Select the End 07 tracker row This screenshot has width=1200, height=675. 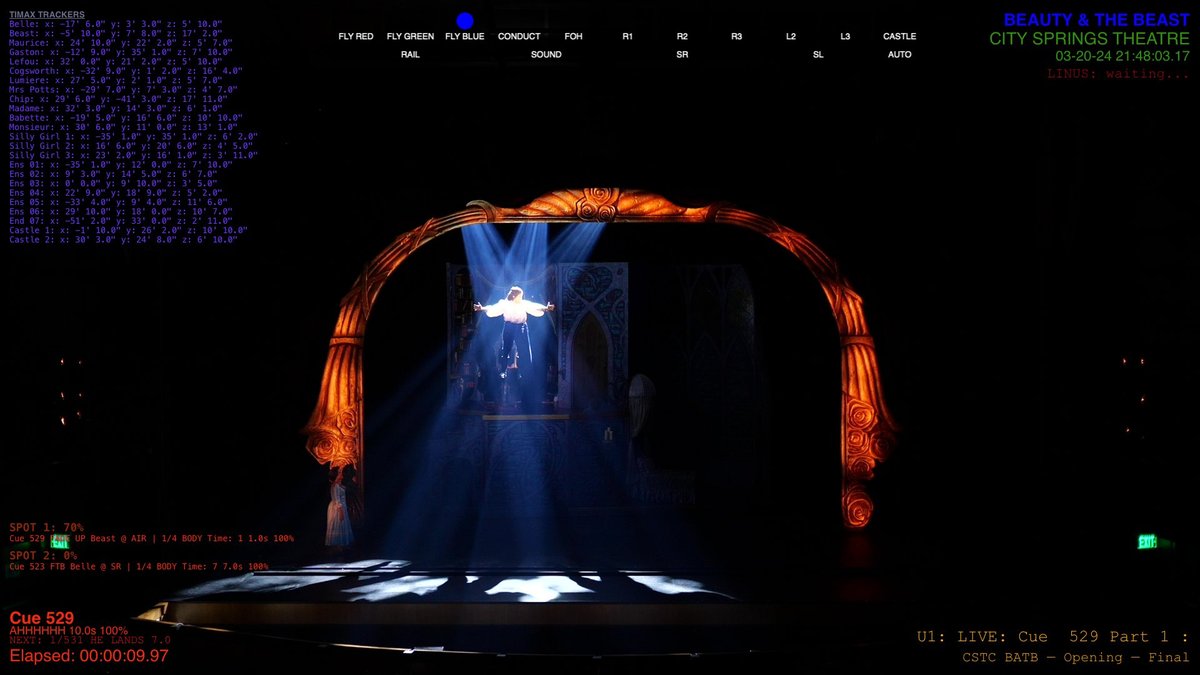click(121, 221)
